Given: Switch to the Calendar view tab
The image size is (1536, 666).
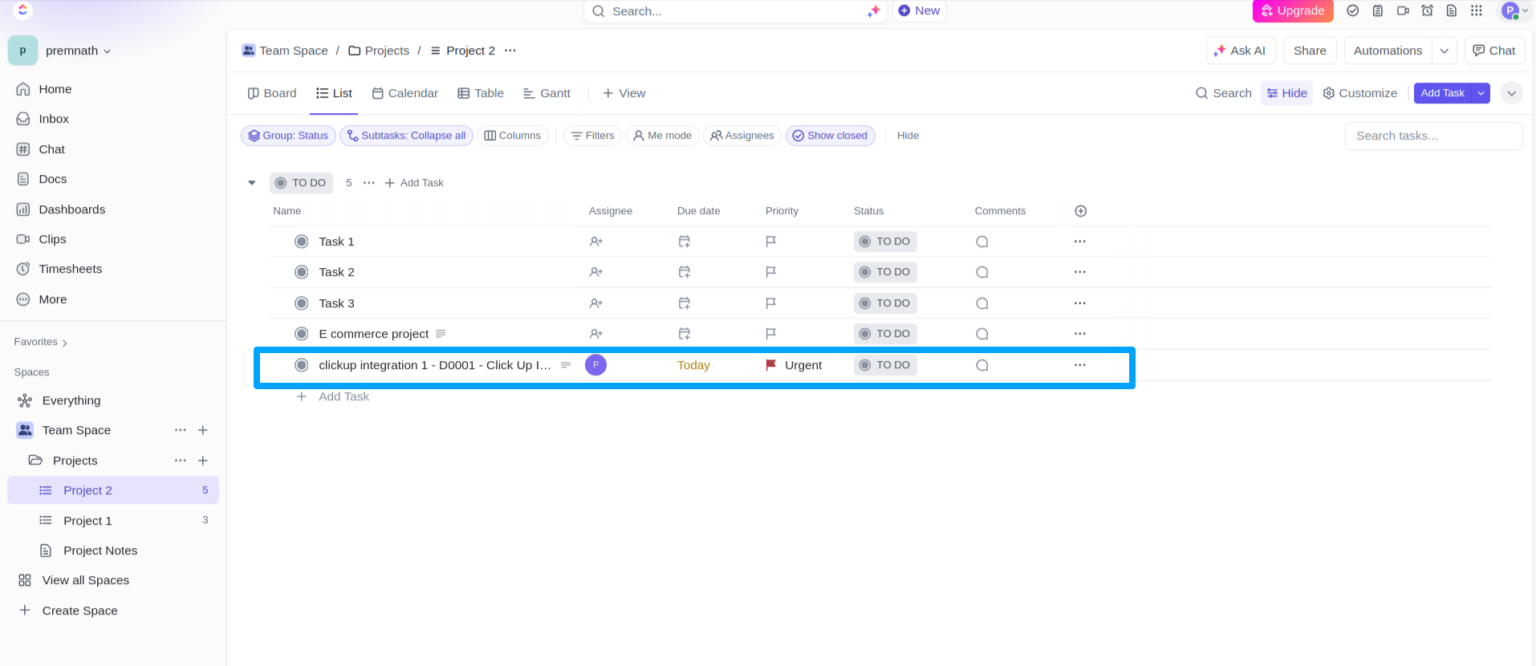Looking at the screenshot, I should (405, 93).
